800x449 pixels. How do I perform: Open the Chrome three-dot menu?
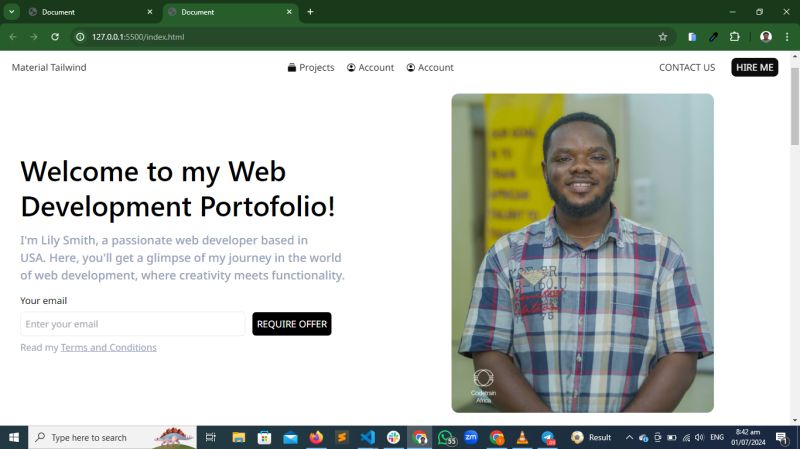click(787, 37)
